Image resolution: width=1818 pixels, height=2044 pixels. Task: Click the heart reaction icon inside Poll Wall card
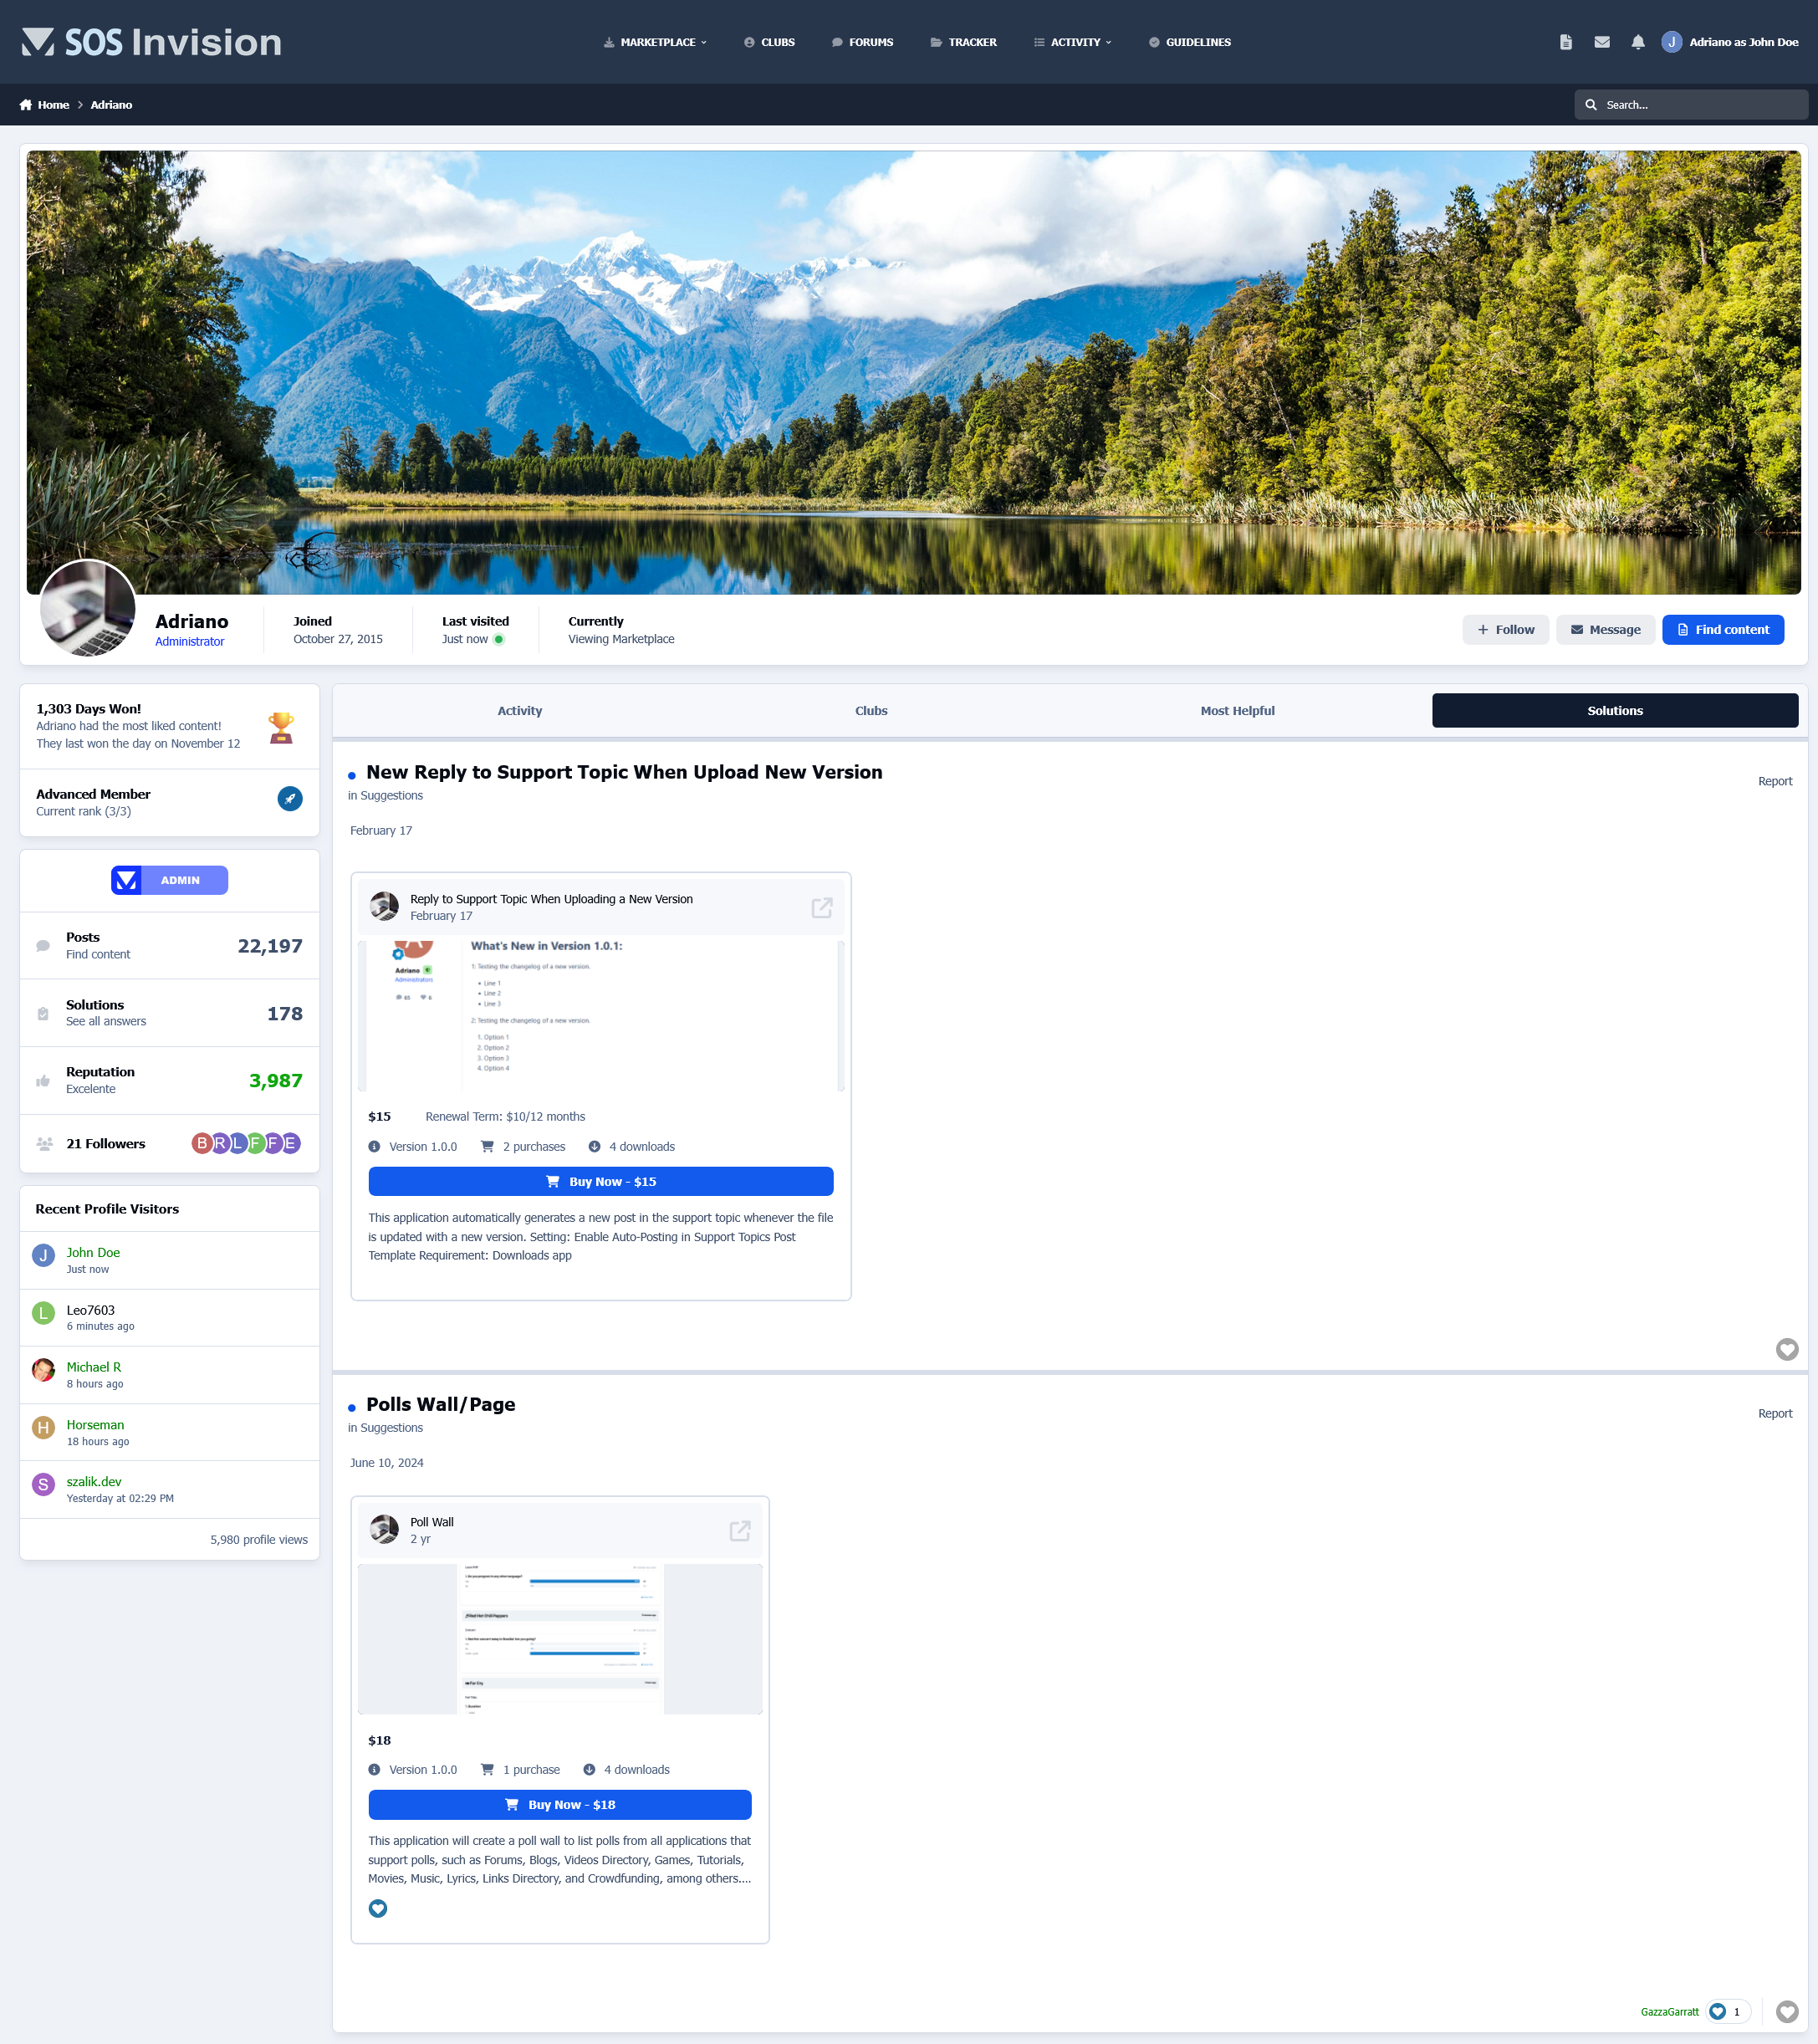(378, 1908)
